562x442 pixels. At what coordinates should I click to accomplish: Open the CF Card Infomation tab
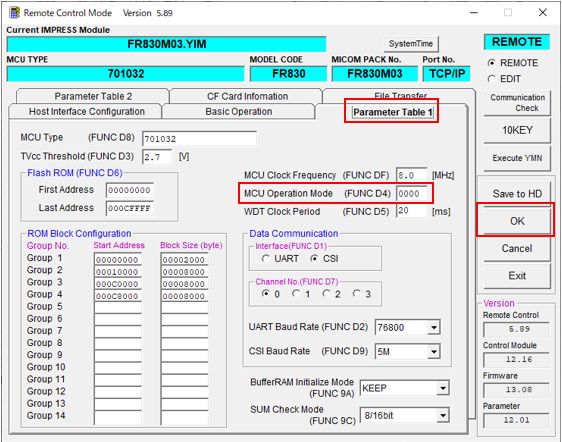[247, 96]
